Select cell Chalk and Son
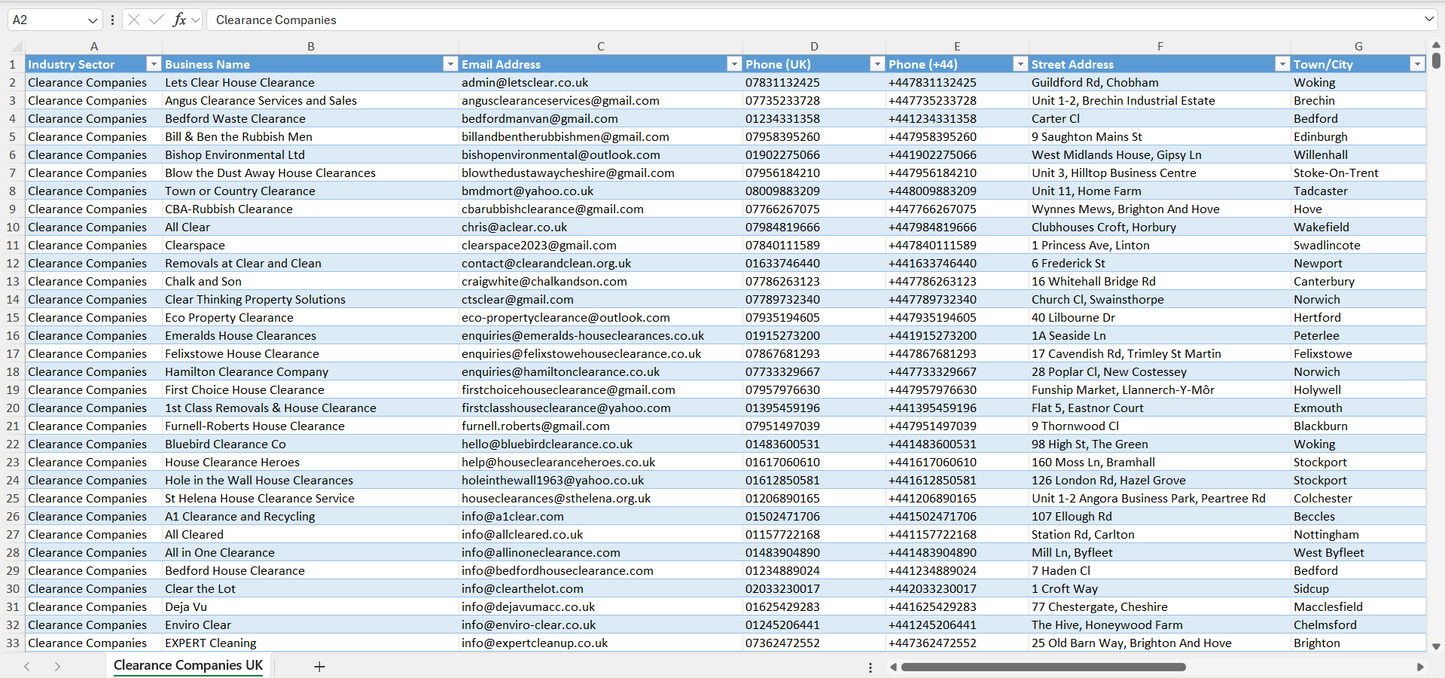The height and width of the screenshot is (678, 1445). coord(311,282)
